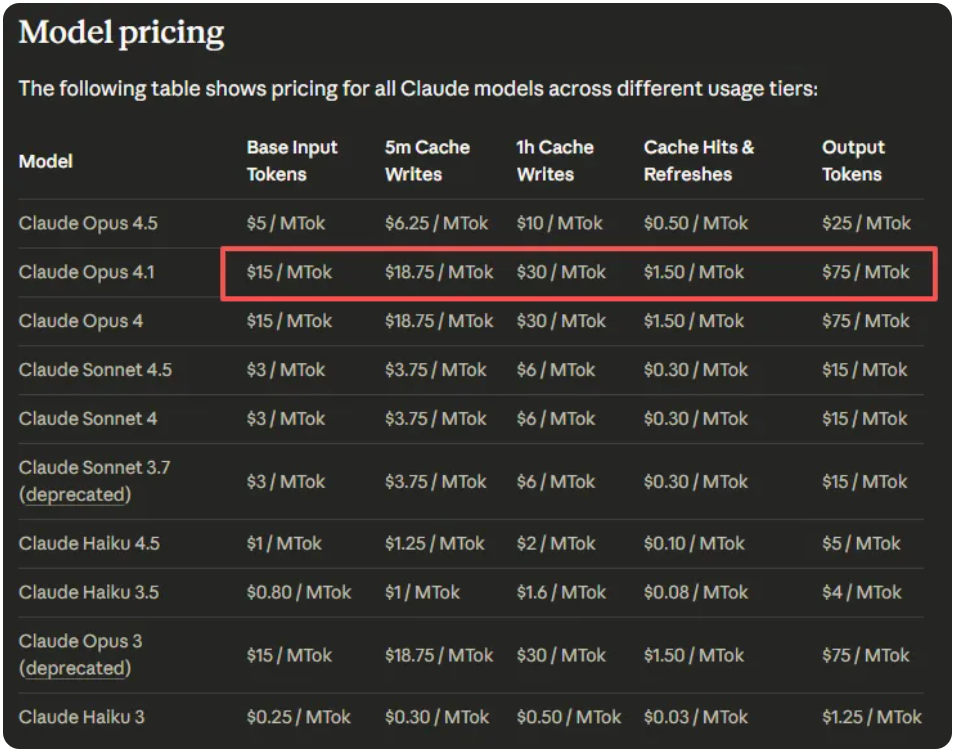Click the "Output Tokens" column header
This screenshot has height=753, width=957.
click(x=853, y=161)
